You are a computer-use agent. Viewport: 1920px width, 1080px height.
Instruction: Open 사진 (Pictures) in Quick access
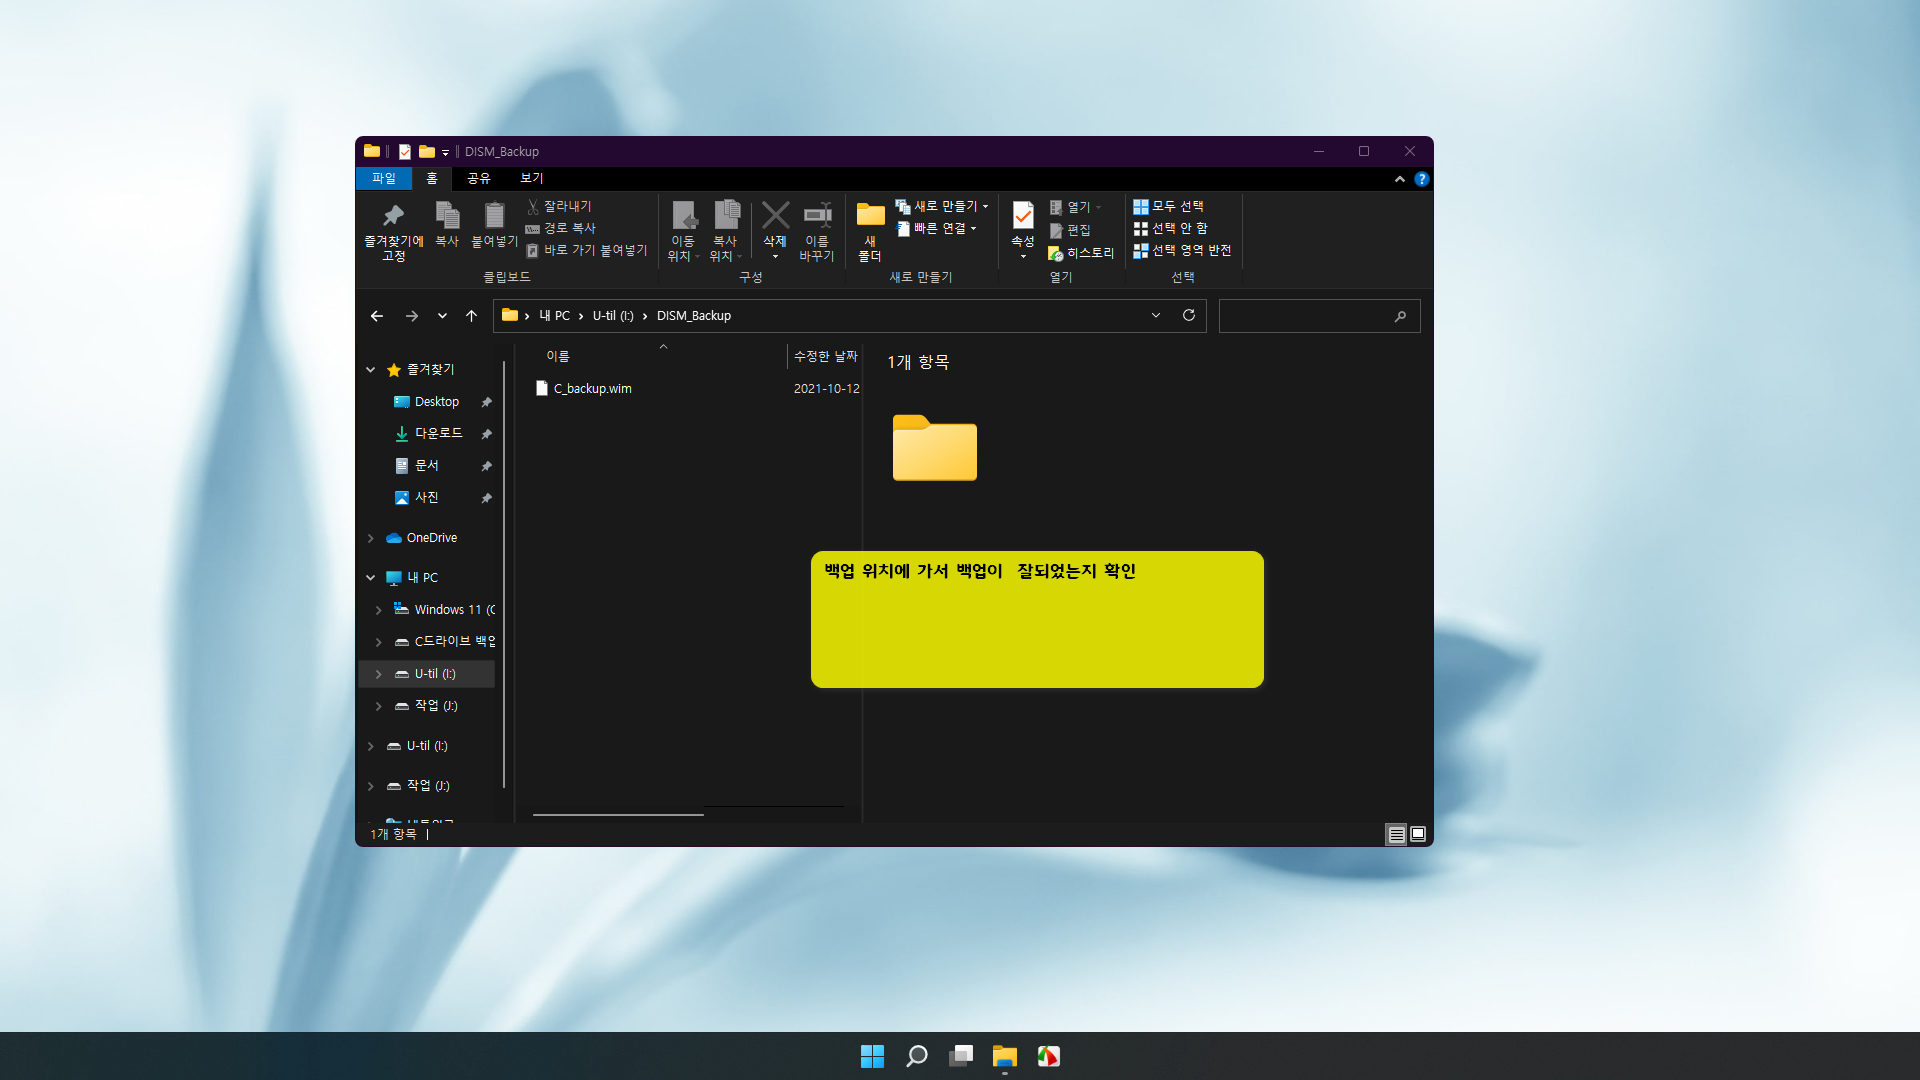tap(427, 498)
